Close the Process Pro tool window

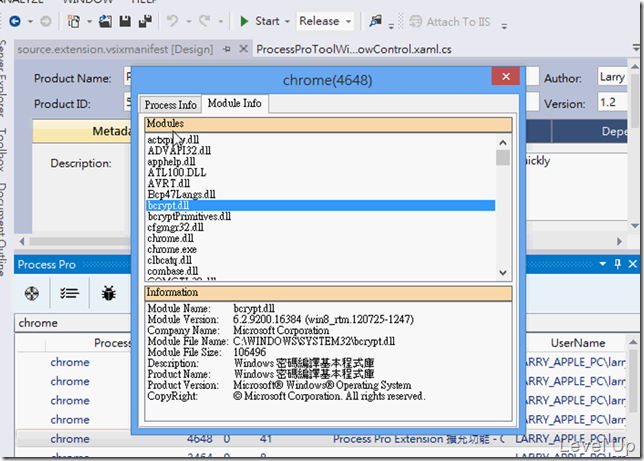pos(632,264)
